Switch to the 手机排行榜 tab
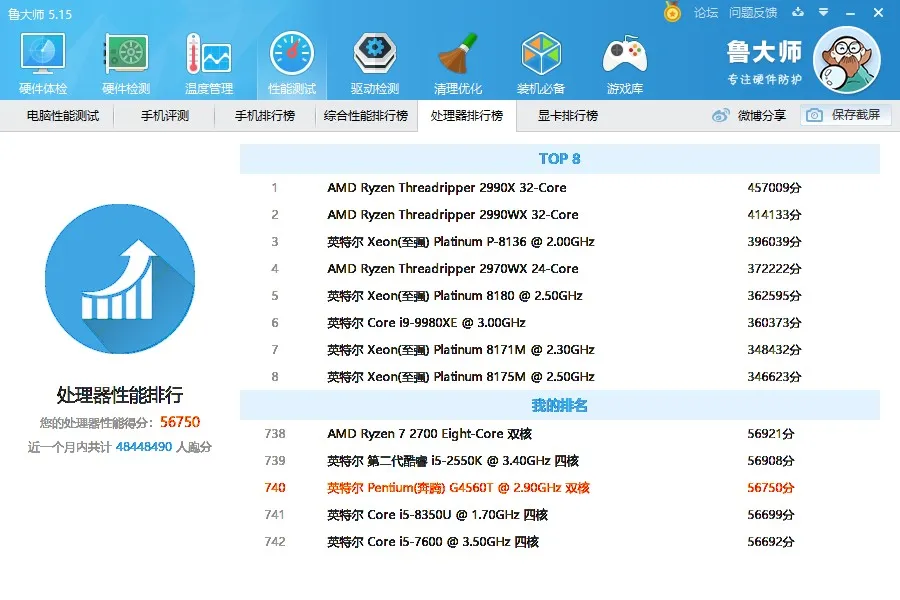Viewport: 900px width, 600px height. [x=265, y=116]
